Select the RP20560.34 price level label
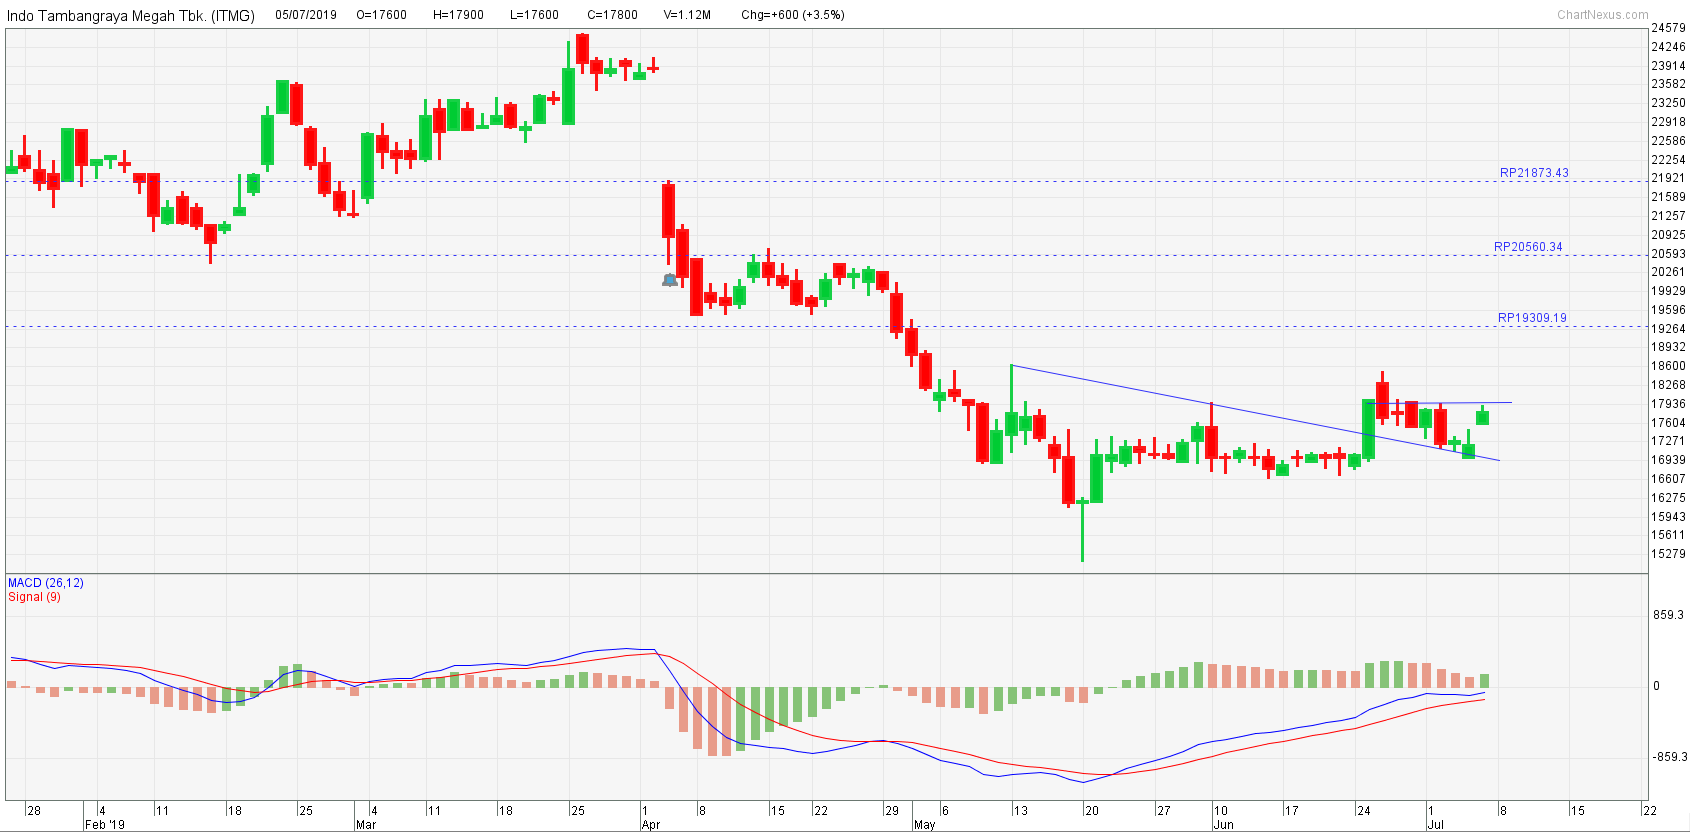The height and width of the screenshot is (832, 1690). [1527, 247]
